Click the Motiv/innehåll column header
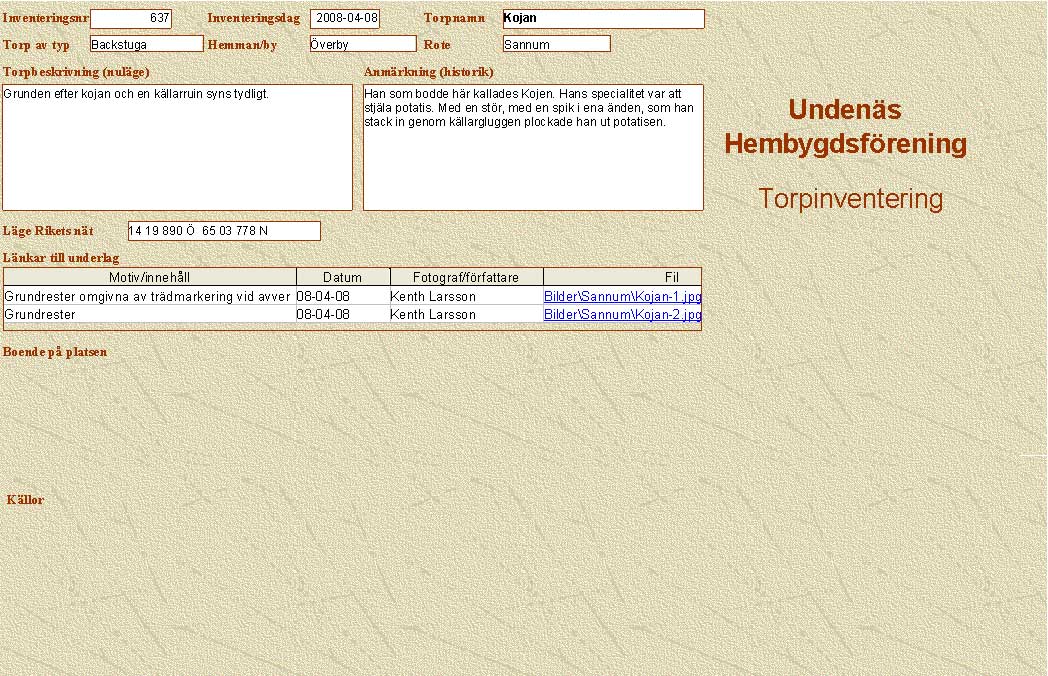Viewport: 1048px width, 676px height. [x=150, y=277]
